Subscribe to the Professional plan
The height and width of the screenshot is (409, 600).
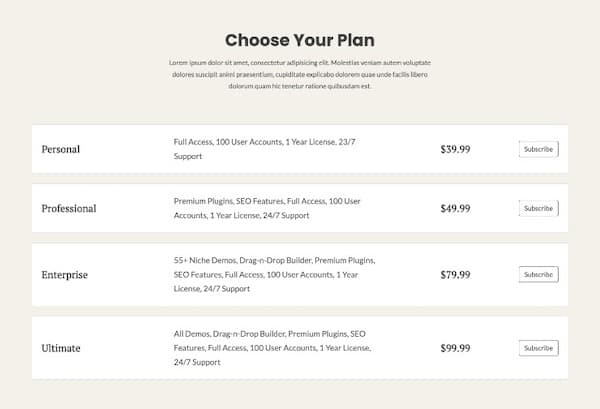(x=538, y=208)
